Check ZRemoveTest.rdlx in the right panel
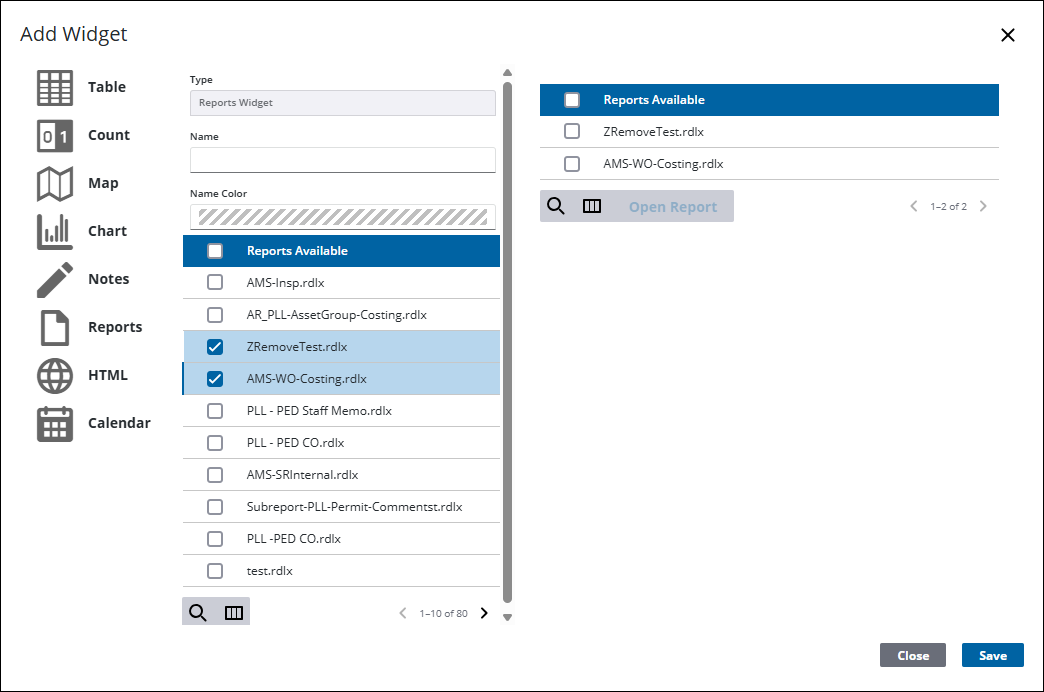The height and width of the screenshot is (692, 1044). click(x=572, y=131)
